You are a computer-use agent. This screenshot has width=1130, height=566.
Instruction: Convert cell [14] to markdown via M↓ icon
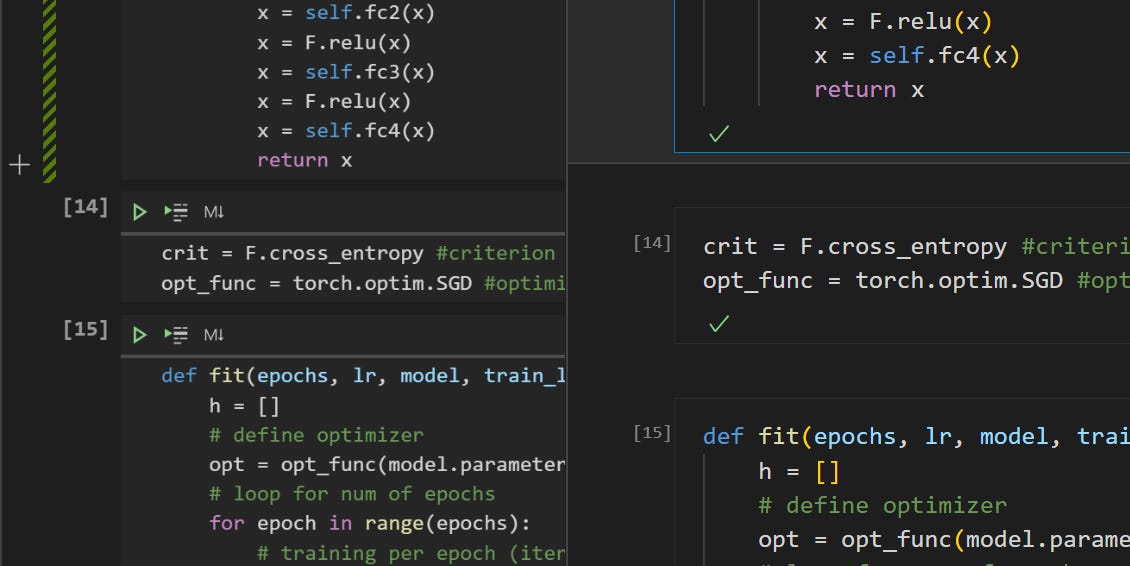pyautogui.click(x=214, y=212)
